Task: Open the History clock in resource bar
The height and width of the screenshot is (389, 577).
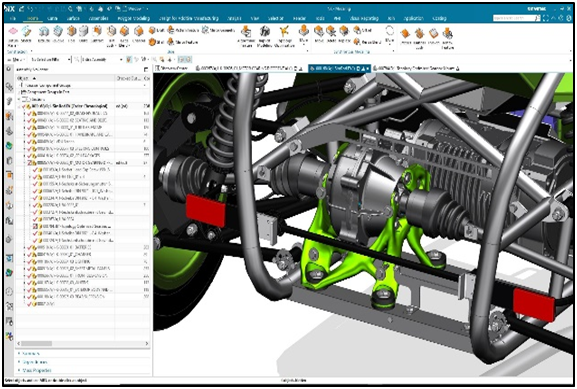Action: (x=9, y=291)
